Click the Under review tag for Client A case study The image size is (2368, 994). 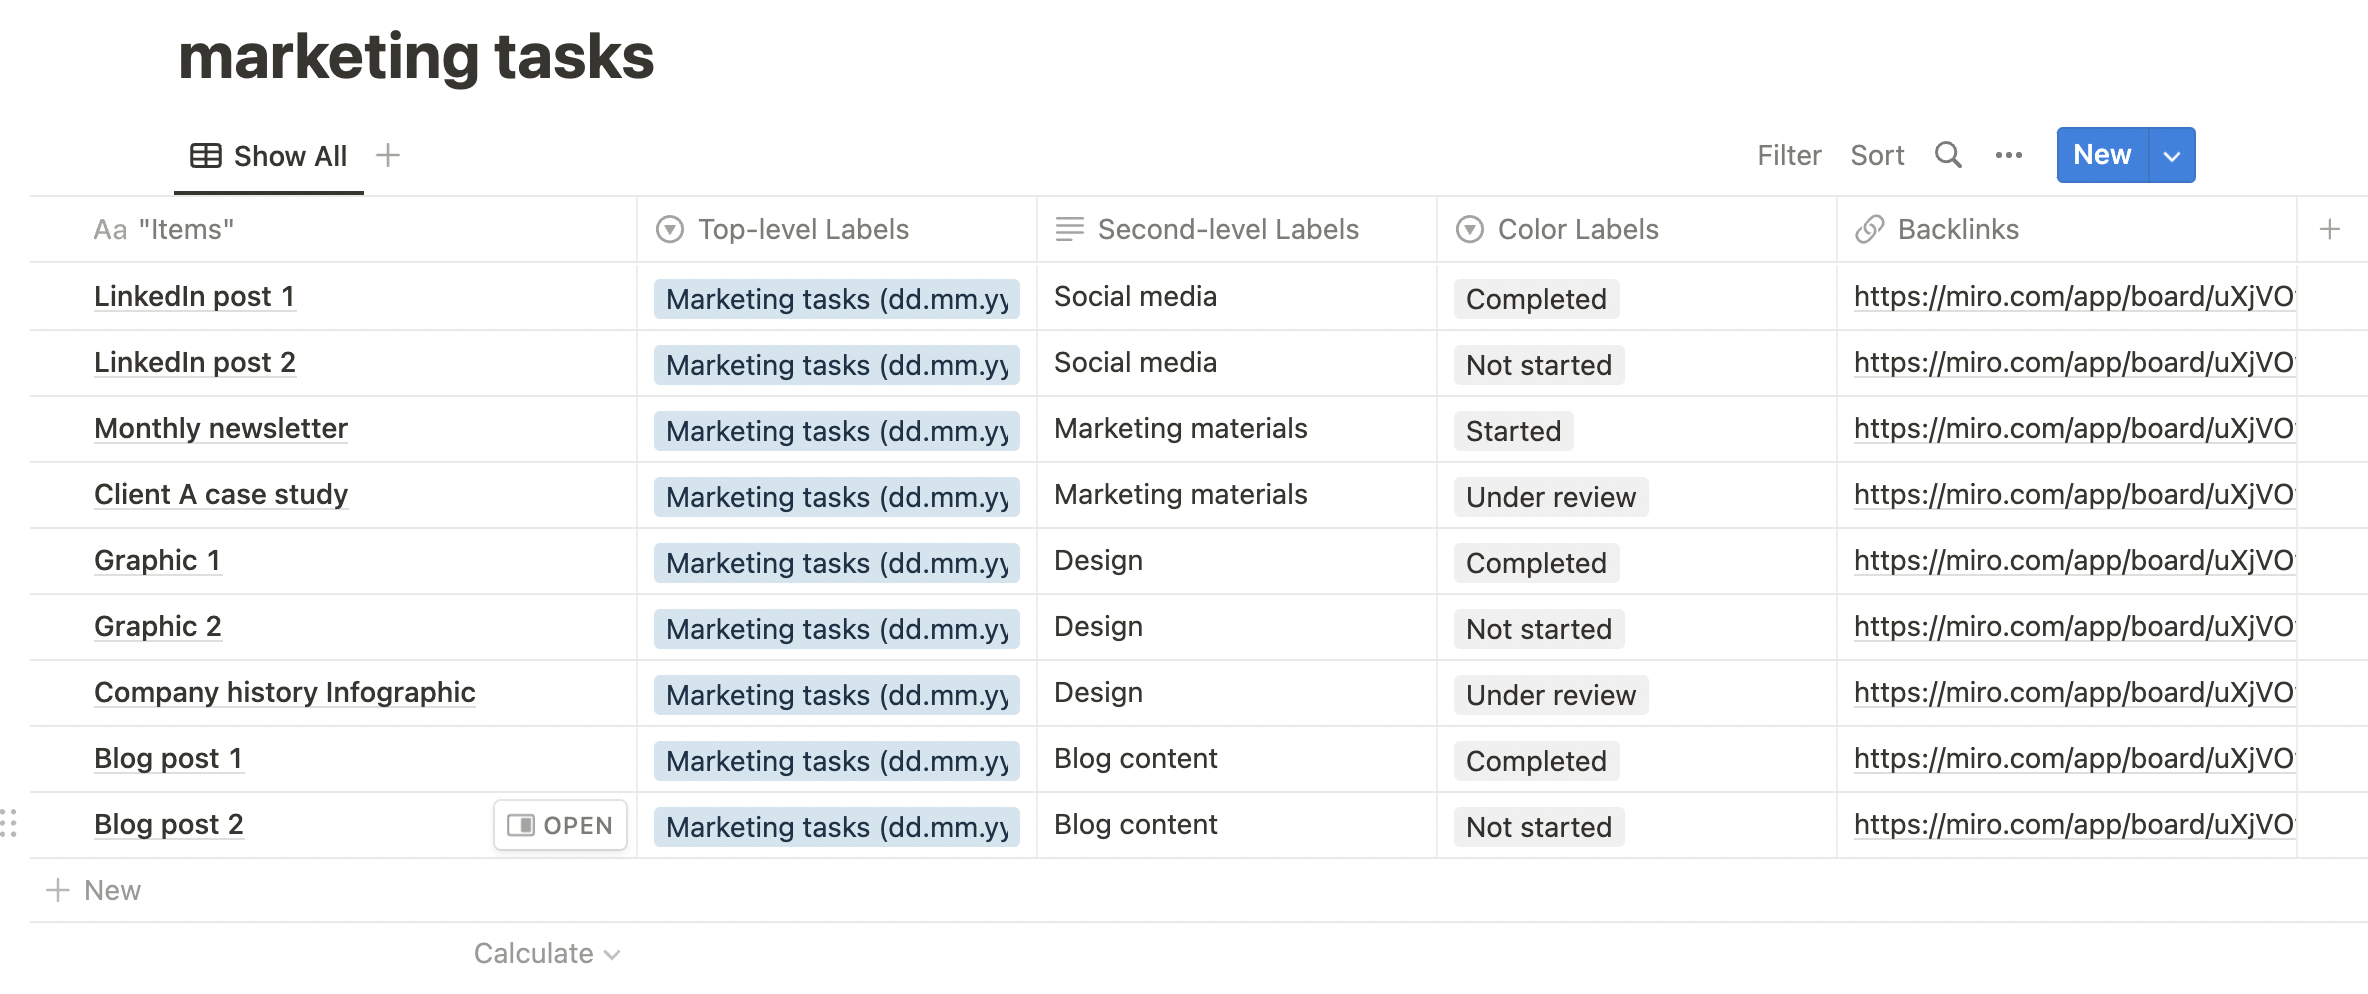[1550, 497]
